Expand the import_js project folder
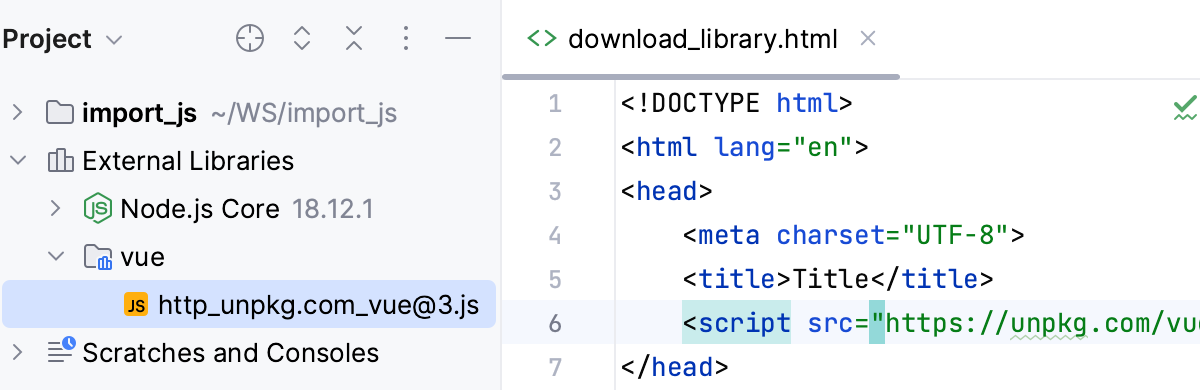Screen dimensions: 1200x390 (17, 112)
